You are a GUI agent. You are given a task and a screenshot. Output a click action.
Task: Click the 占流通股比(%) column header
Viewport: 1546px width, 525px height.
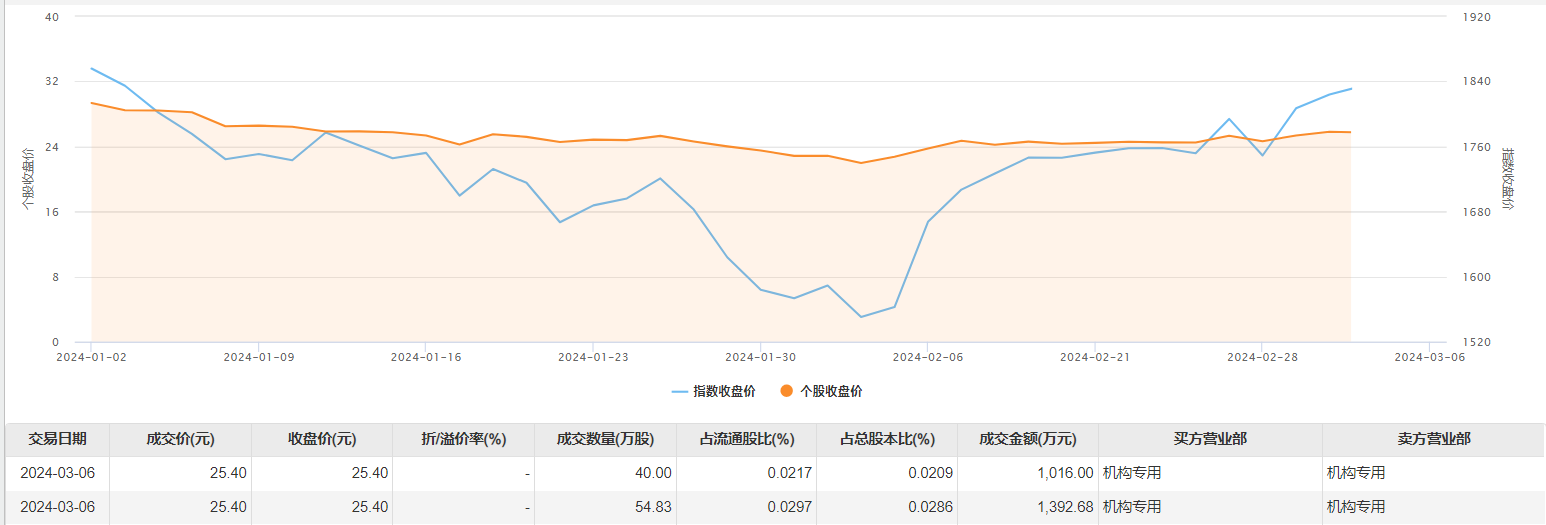pos(746,439)
